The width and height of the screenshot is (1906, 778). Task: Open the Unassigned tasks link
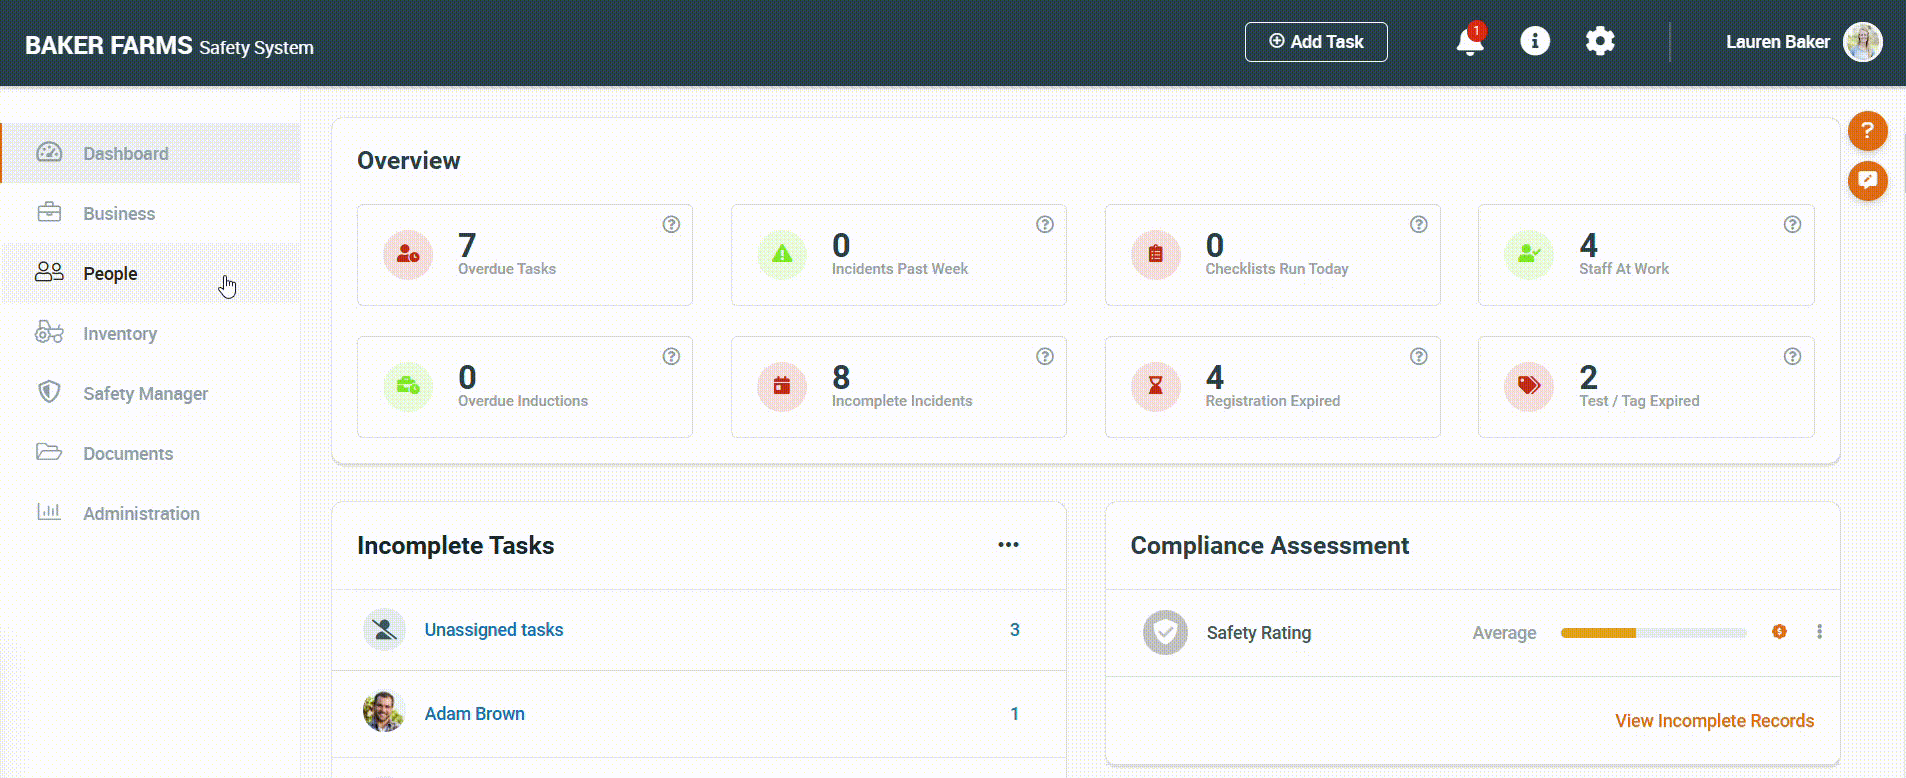tap(493, 630)
